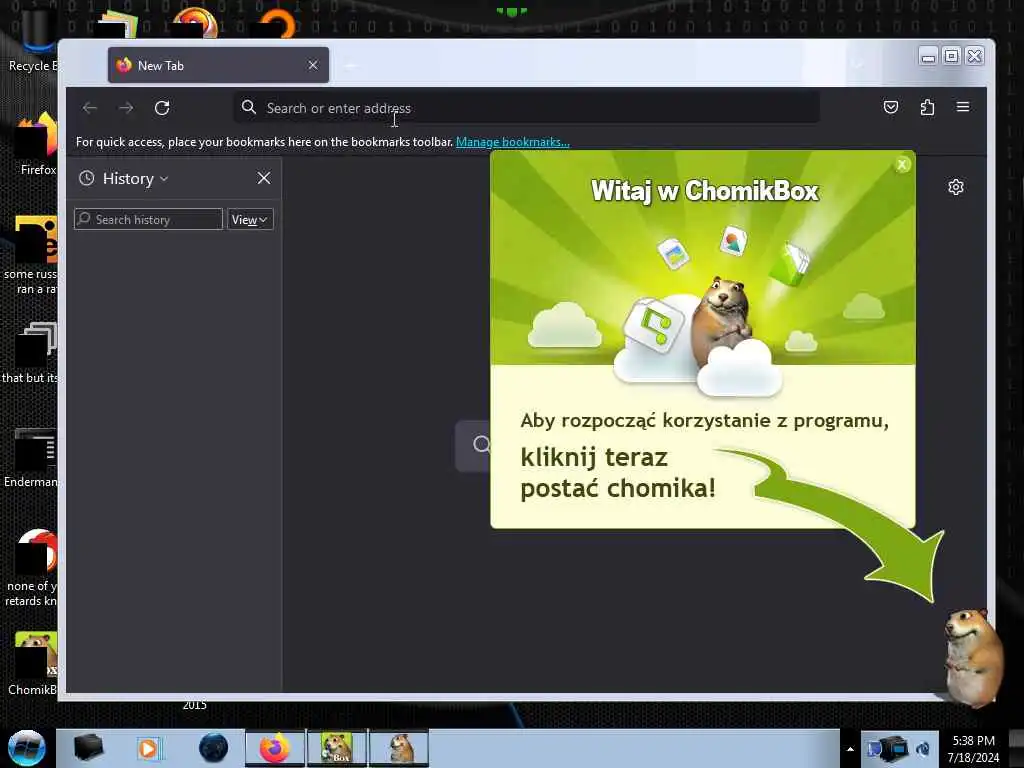Focus the Search or enter address bar

(x=526, y=108)
